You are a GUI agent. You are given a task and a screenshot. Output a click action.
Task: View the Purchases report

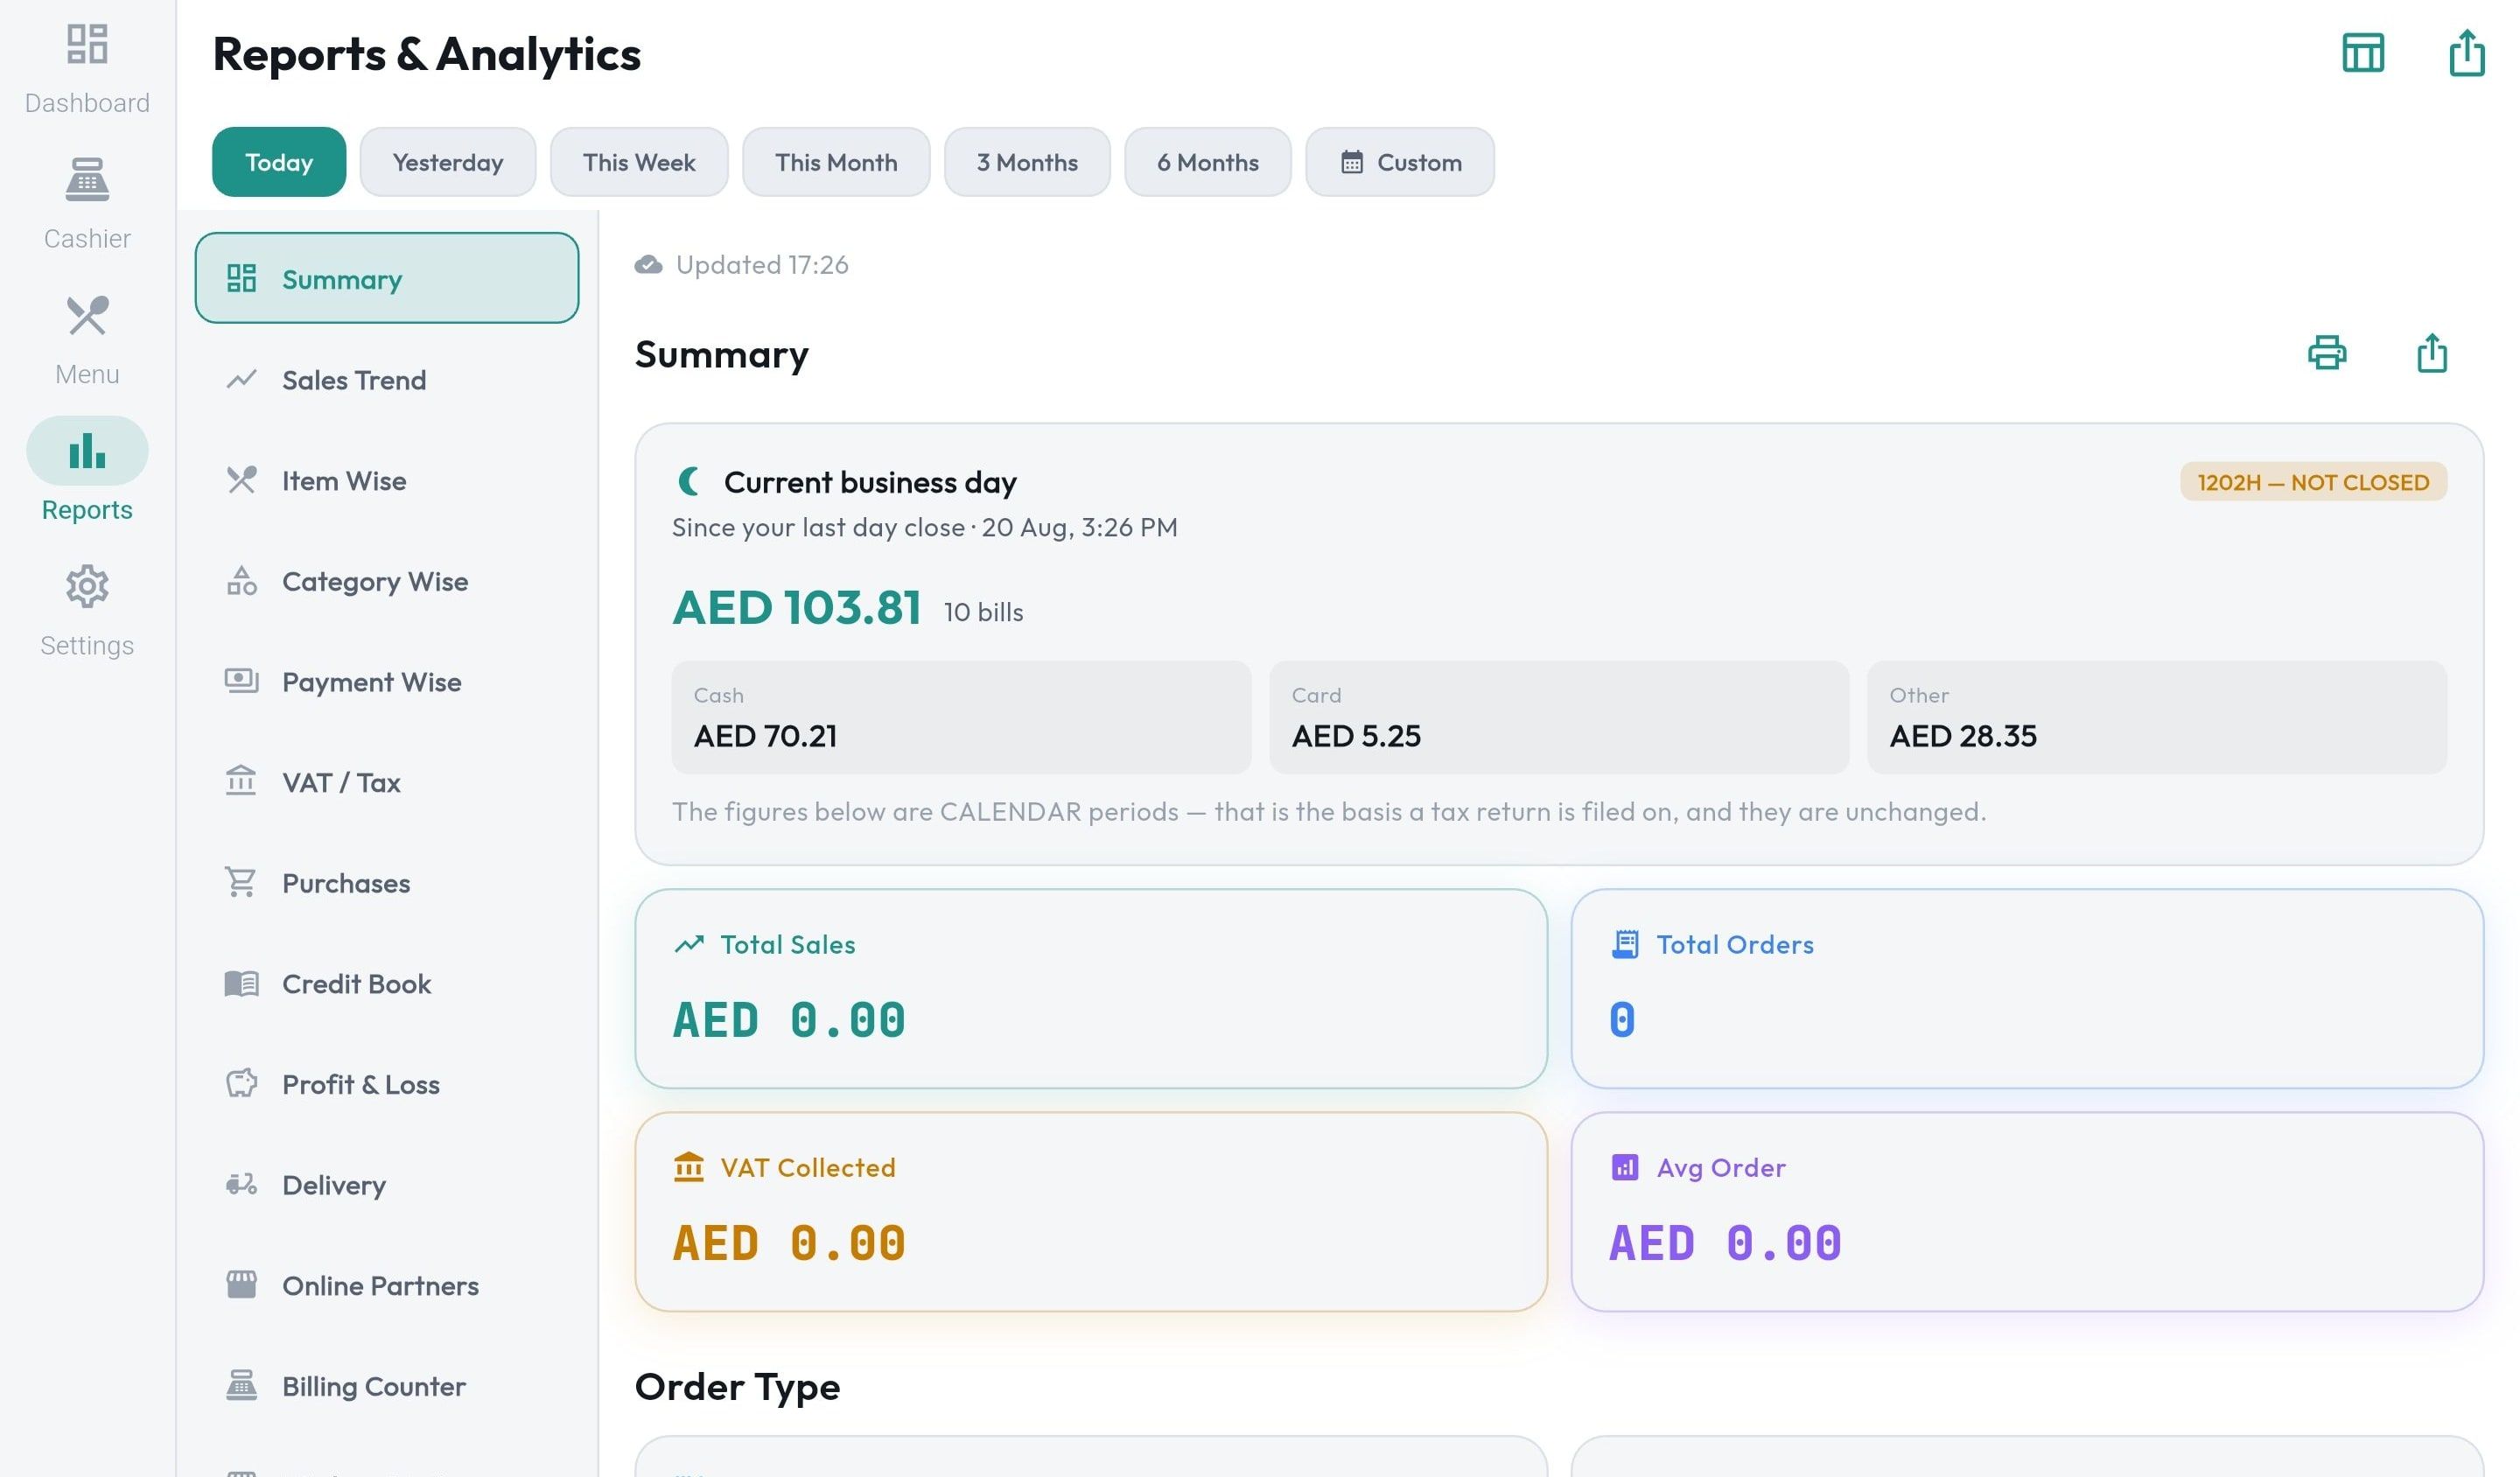387,883
